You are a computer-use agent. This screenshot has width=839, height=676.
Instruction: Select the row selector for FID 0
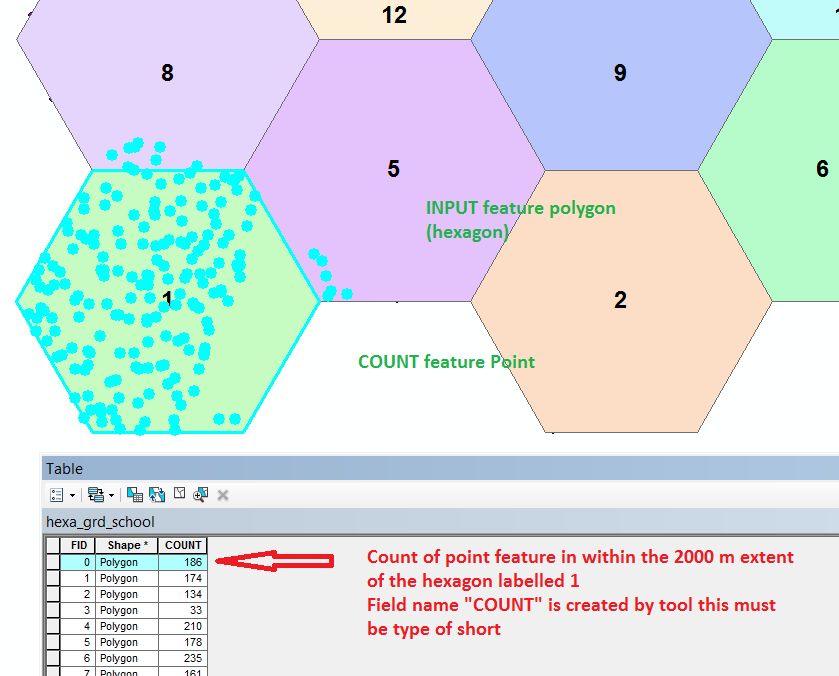click(x=53, y=562)
